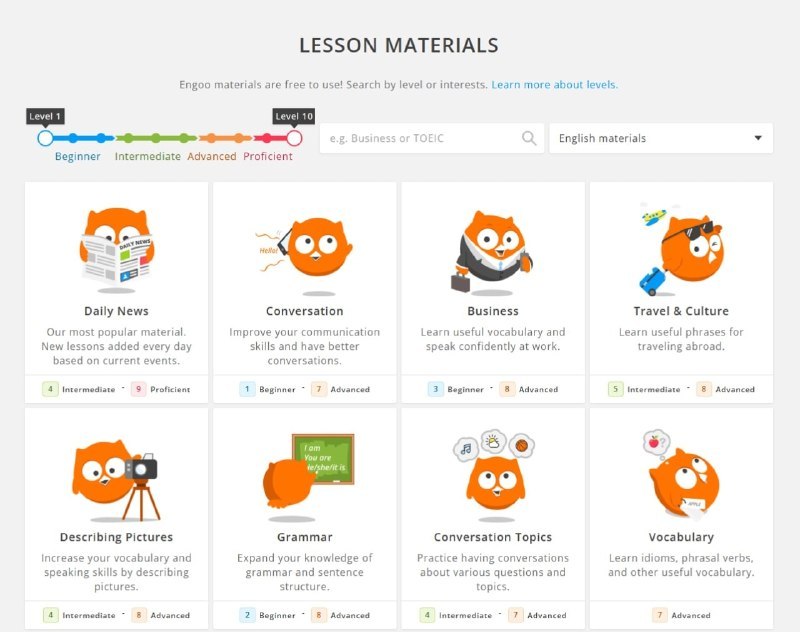
Task: Open the Travel & Culture owl icon
Action: 681,248
